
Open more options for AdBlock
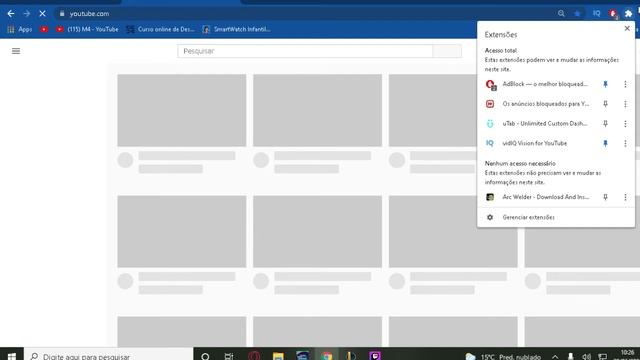pyautogui.click(x=625, y=84)
